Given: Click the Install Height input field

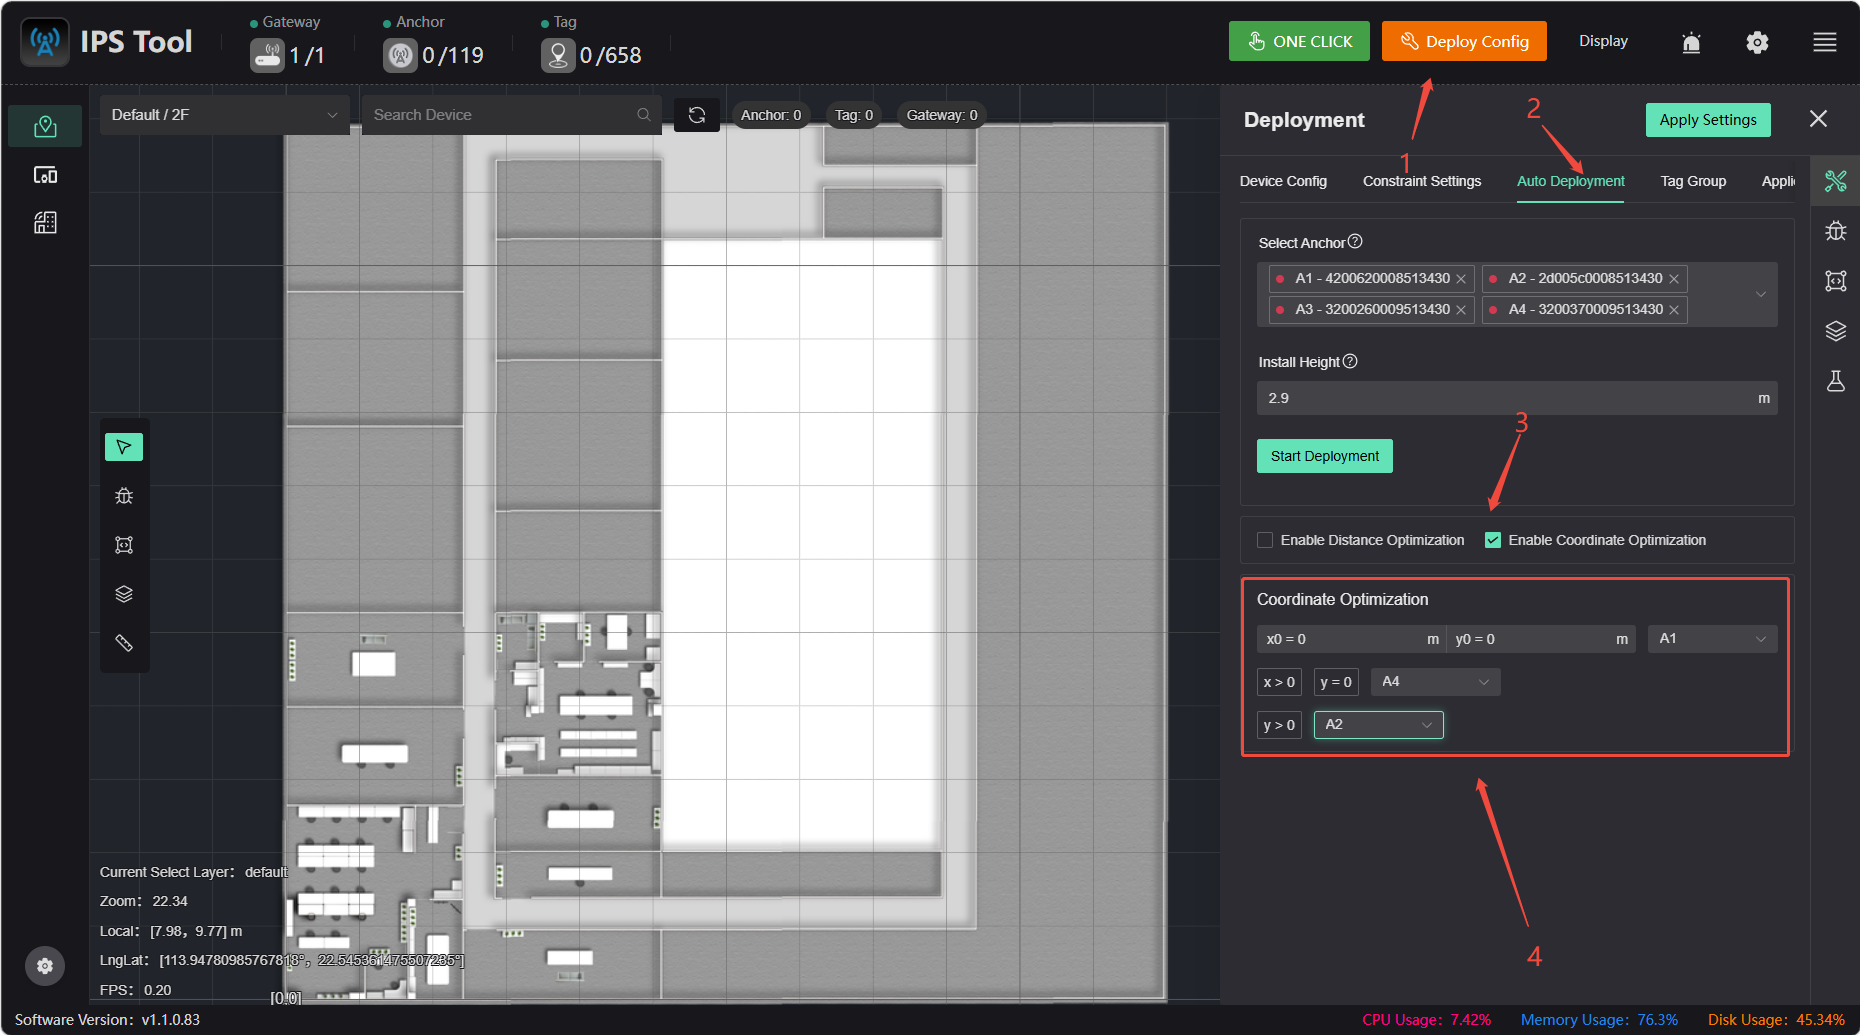Looking at the screenshot, I should pos(1517,398).
